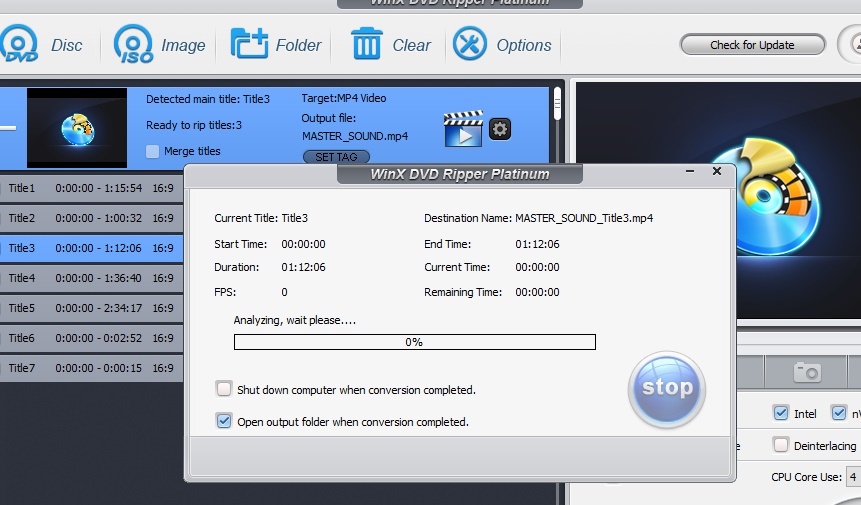Click the Target:MP4 Video label
The image size is (861, 505).
tap(344, 98)
